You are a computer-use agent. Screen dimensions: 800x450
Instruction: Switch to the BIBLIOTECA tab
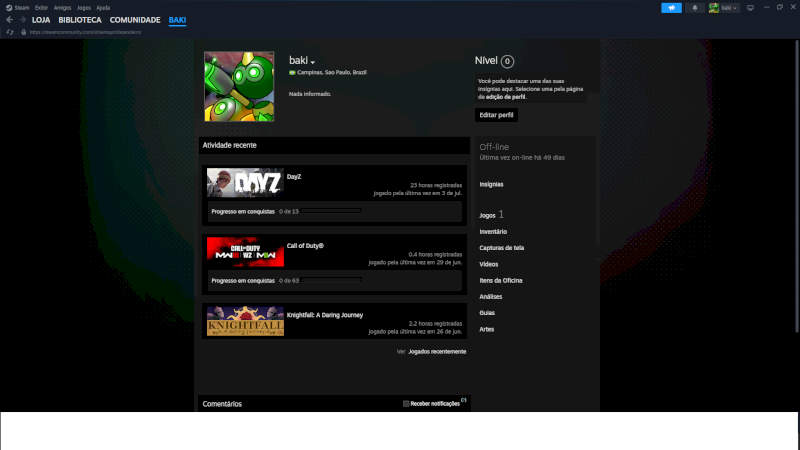tap(79, 20)
